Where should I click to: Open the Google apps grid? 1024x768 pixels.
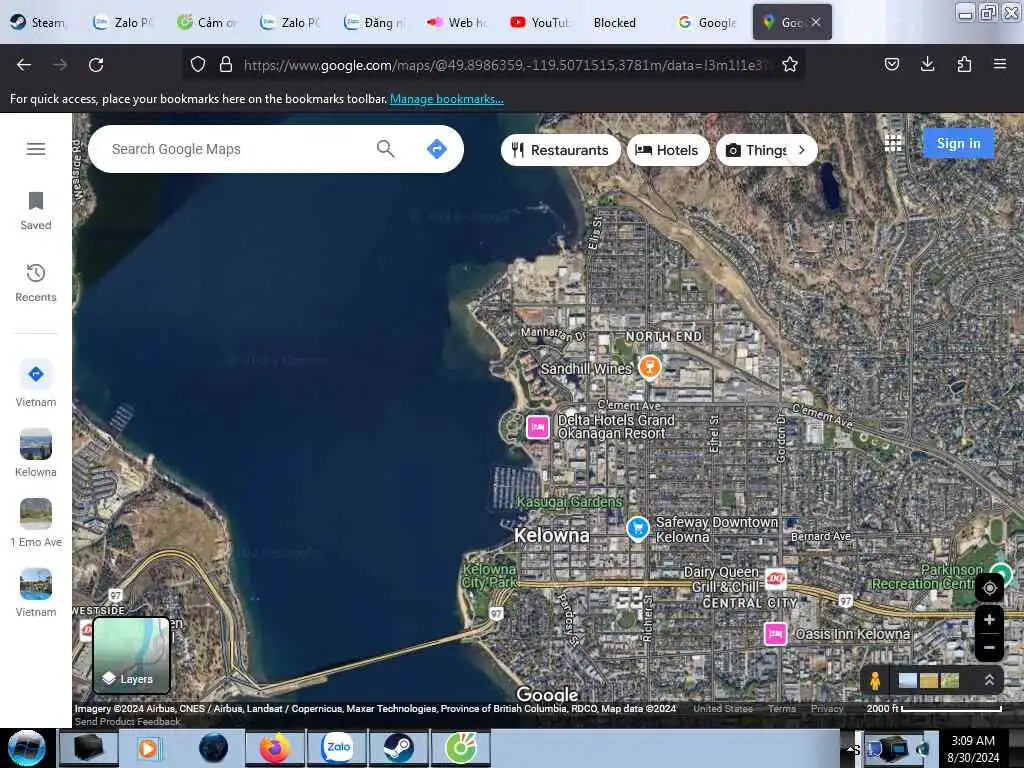click(893, 143)
